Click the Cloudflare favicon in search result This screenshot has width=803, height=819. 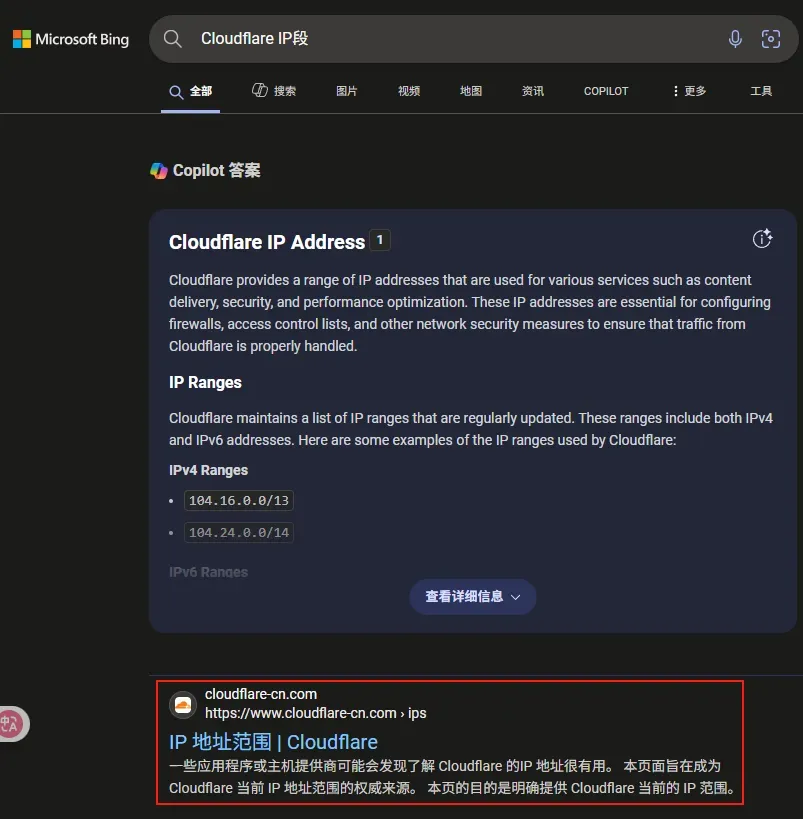[183, 704]
